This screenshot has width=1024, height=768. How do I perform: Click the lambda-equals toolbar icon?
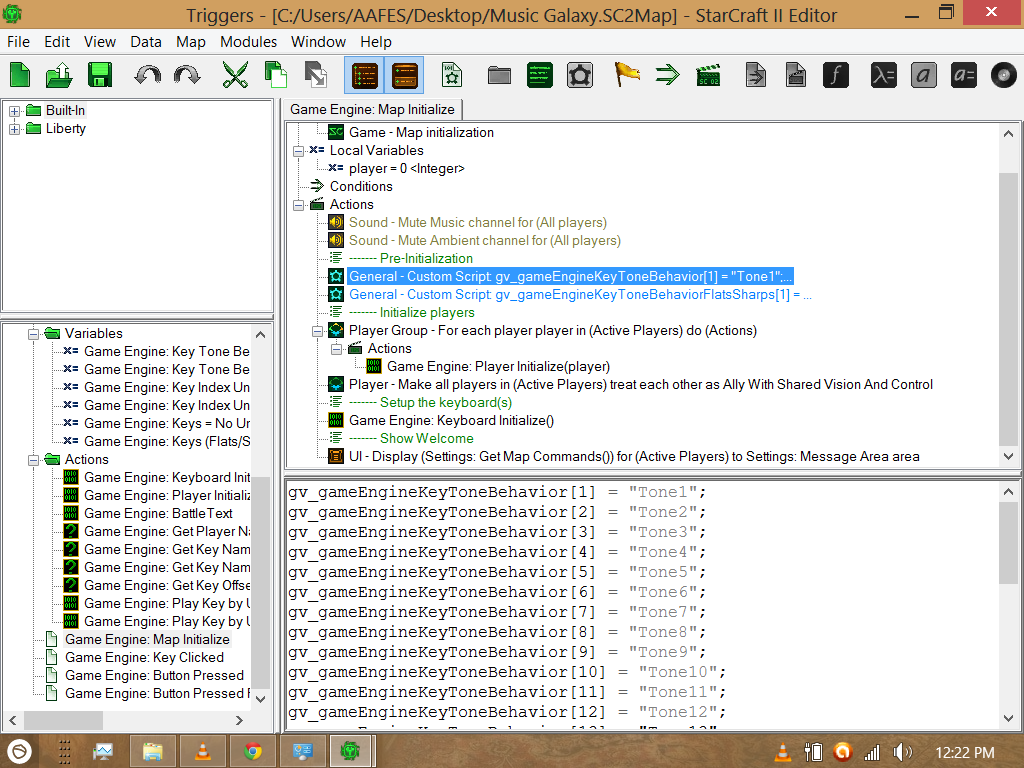[883, 74]
